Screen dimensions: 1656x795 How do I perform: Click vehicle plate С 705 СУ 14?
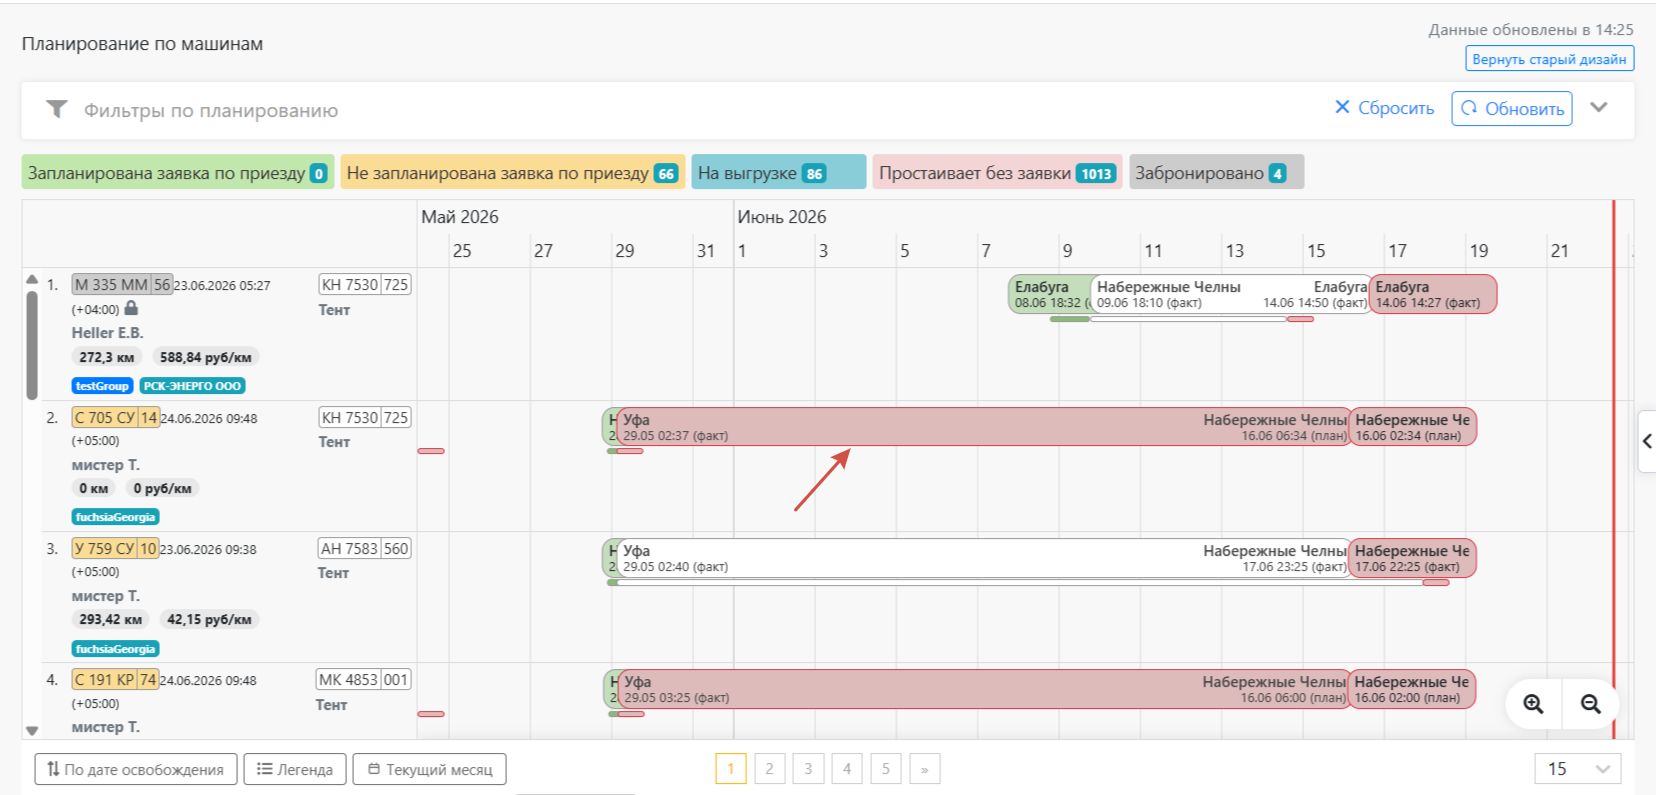[115, 418]
